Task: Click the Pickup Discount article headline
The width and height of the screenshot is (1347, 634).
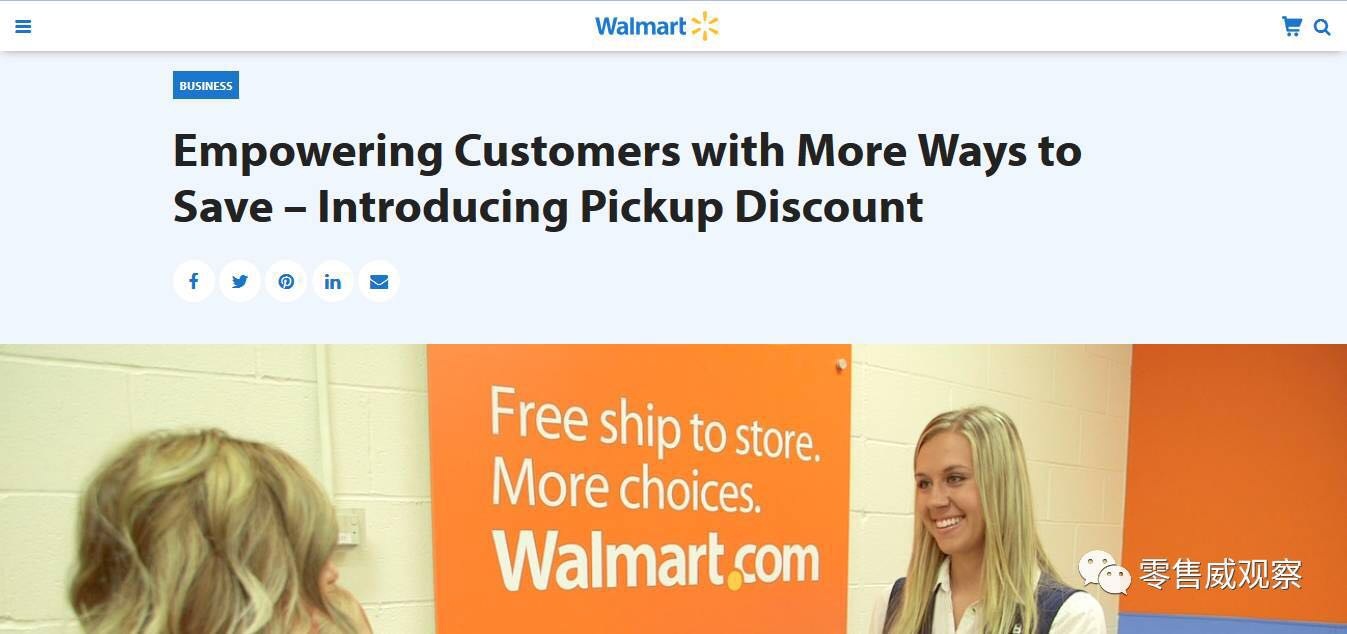Action: (627, 179)
